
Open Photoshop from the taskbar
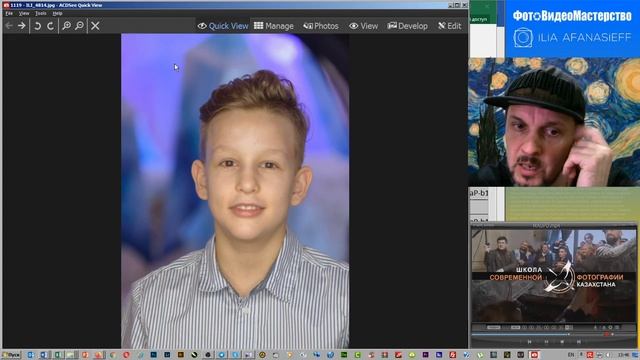point(153,355)
